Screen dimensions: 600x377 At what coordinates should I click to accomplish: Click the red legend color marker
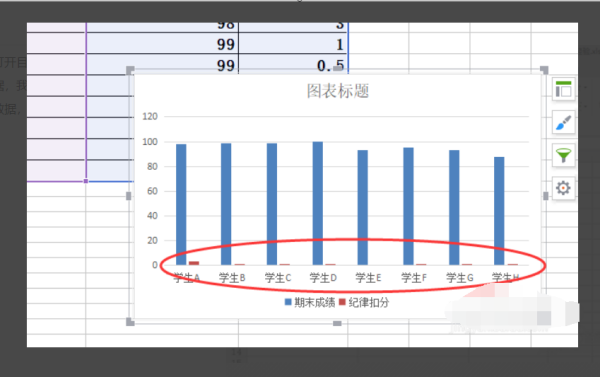[342, 302]
